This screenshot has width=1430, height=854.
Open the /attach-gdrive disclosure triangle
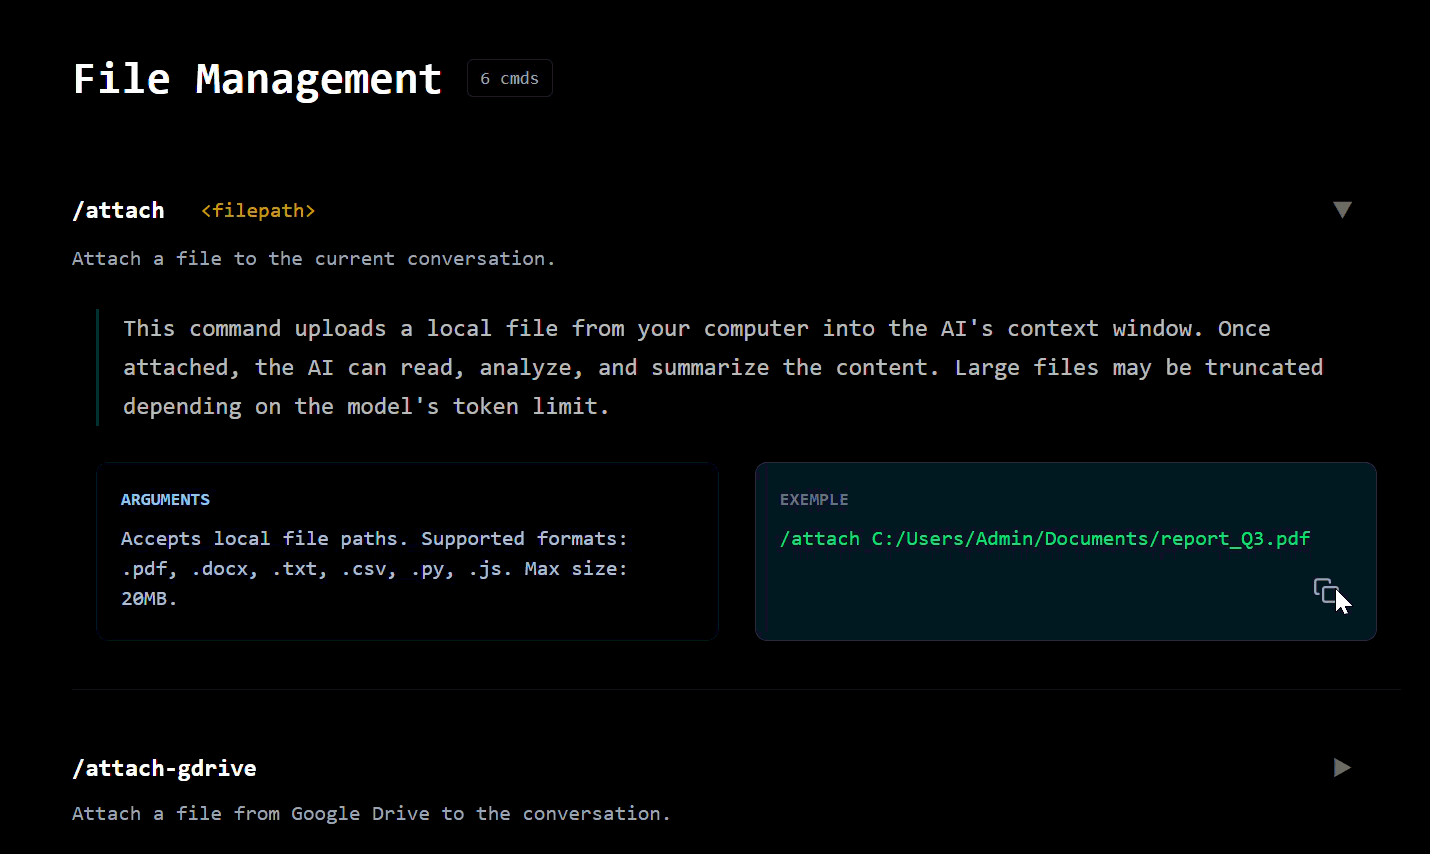pyautogui.click(x=1341, y=767)
